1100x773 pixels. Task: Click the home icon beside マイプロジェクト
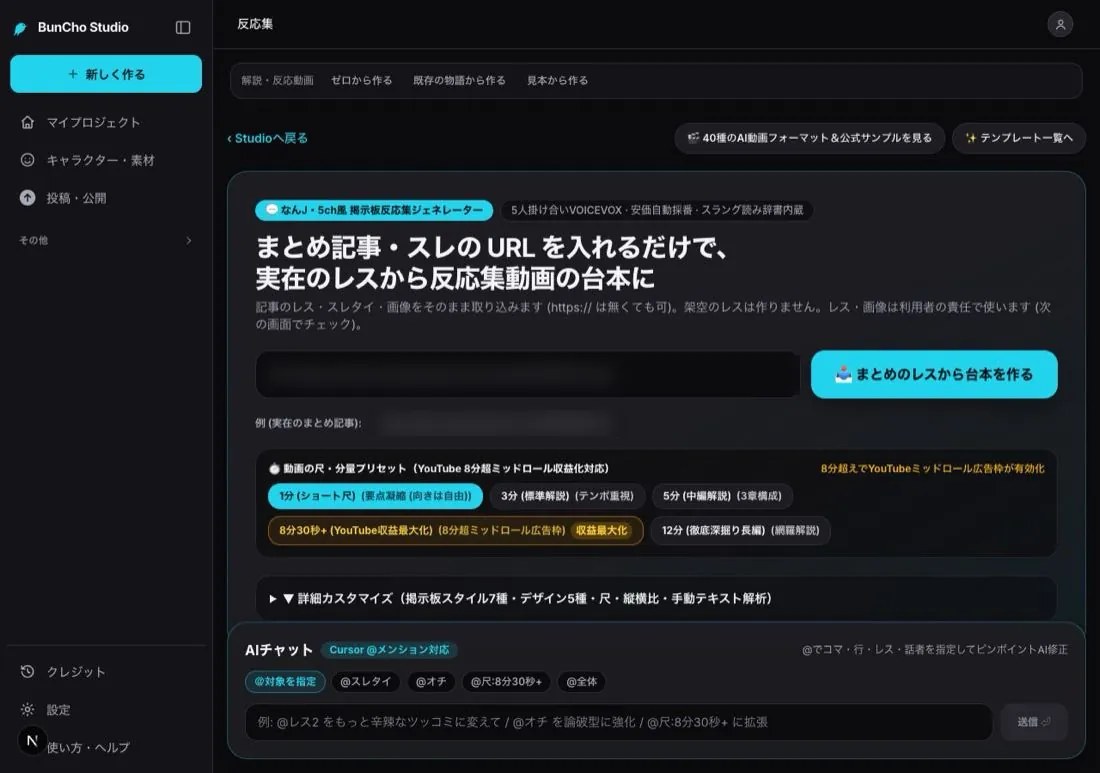coord(27,122)
